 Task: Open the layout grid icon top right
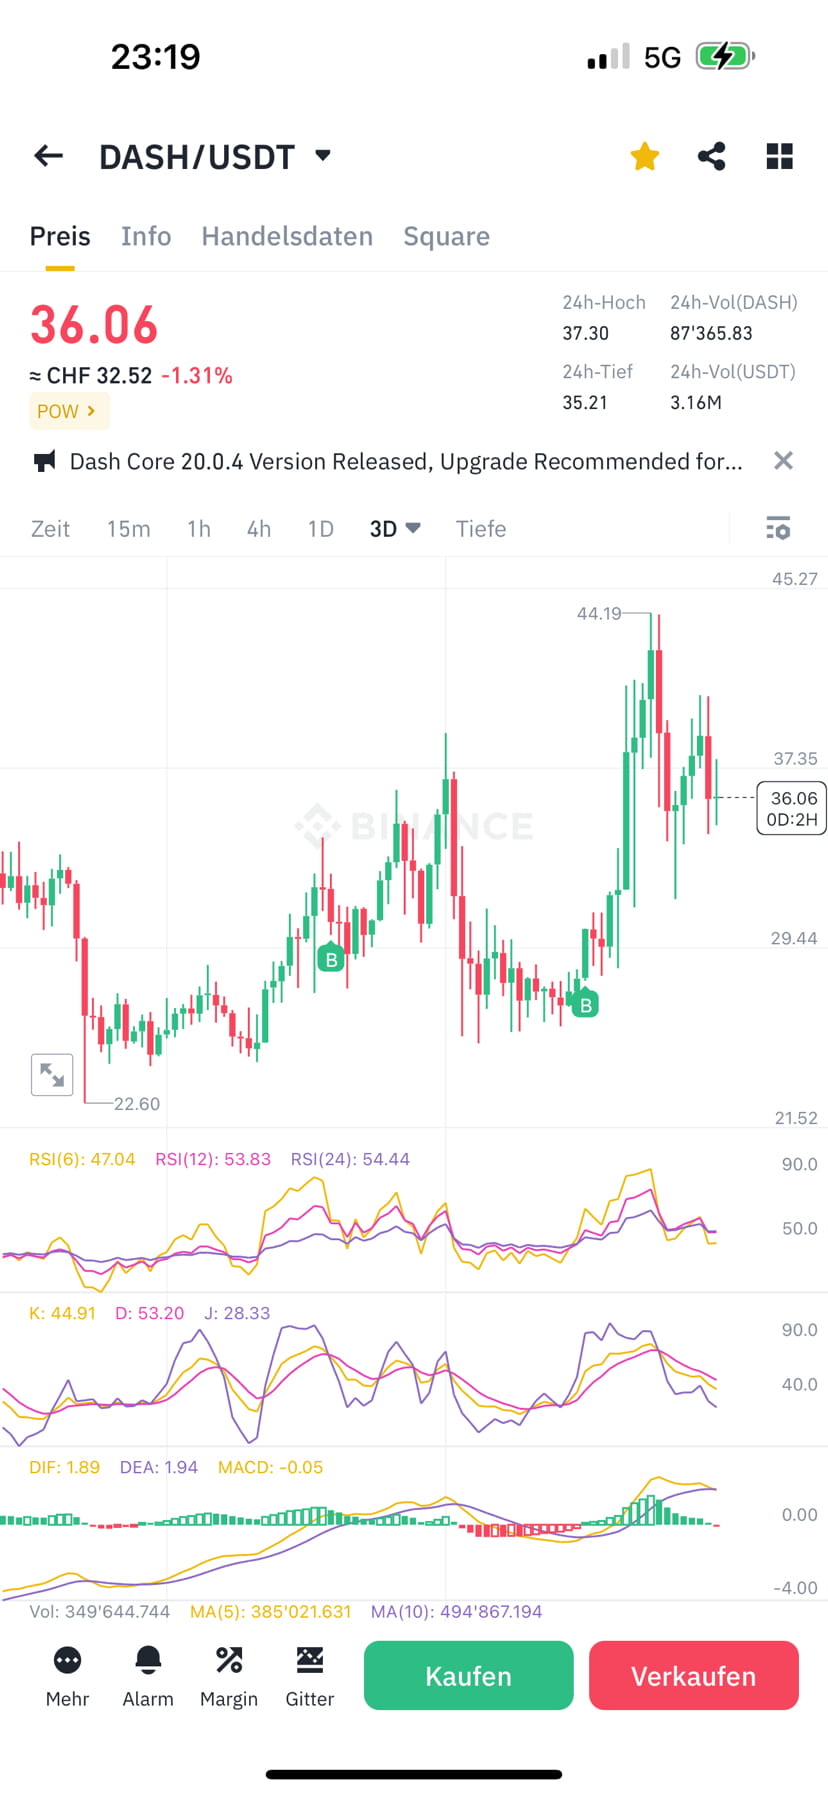tap(779, 156)
